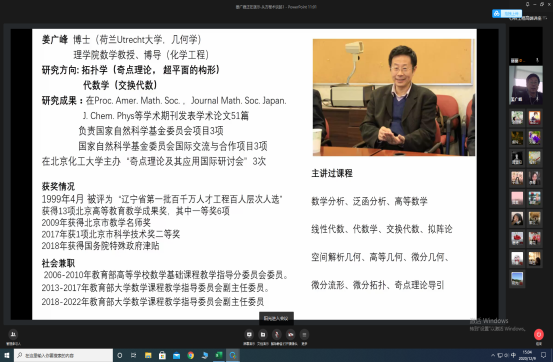This screenshot has width=553, height=362.
Task: Expand the meeting title dropdown at top right
Action: pyautogui.click(x=545, y=18)
